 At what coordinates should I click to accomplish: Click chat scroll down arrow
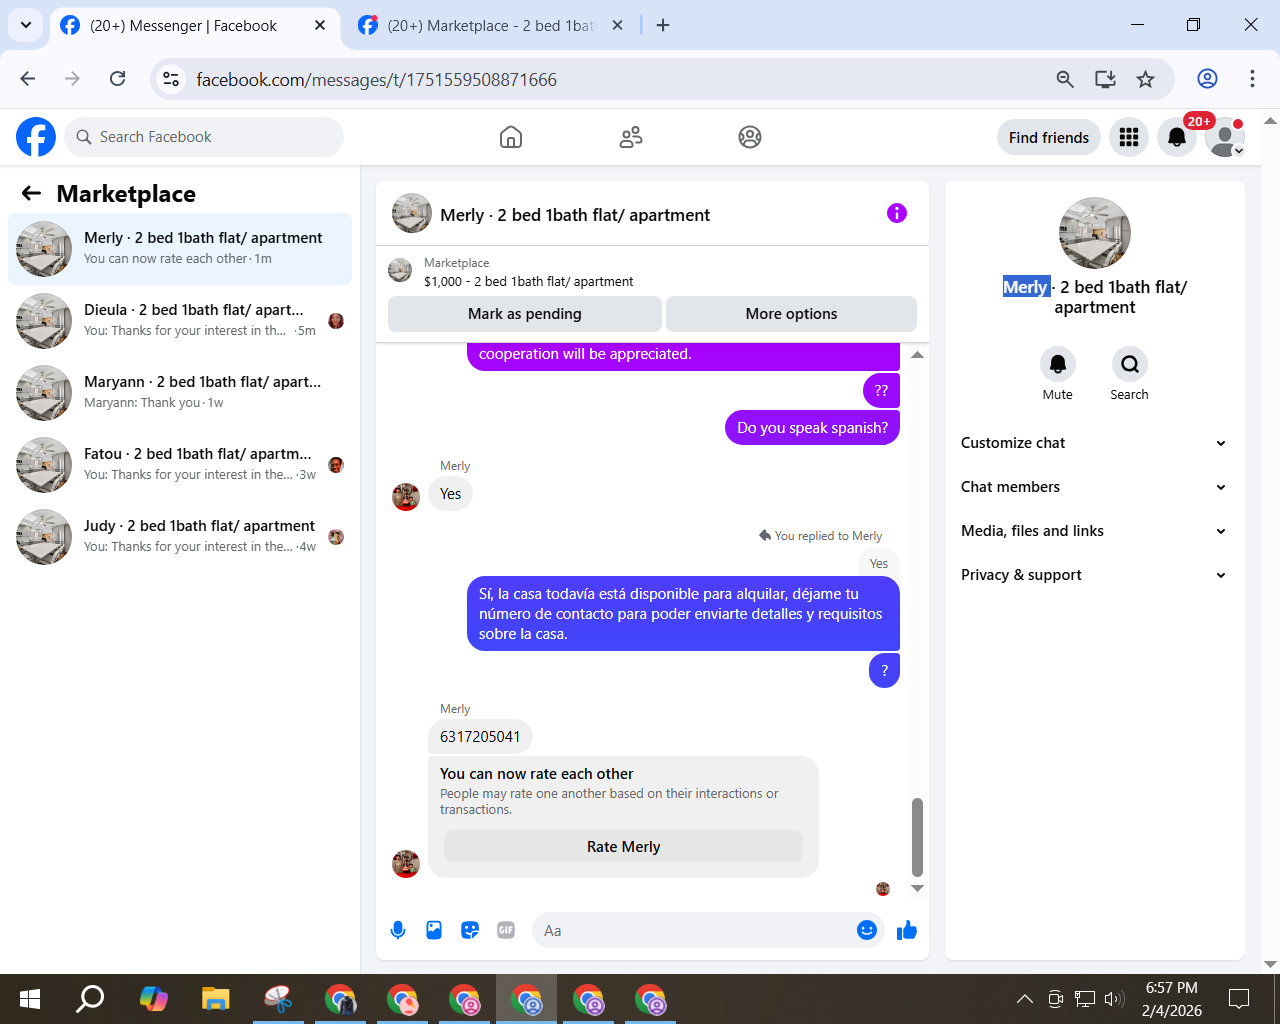917,888
